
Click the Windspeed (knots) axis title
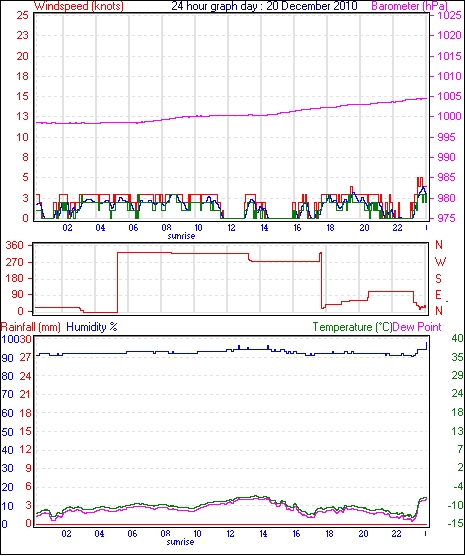[x=79, y=6]
